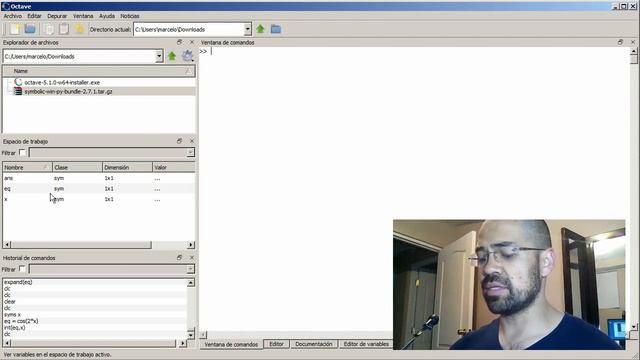Select the eq variable row
Viewport: 640px width, 360px height.
[x=99, y=189]
